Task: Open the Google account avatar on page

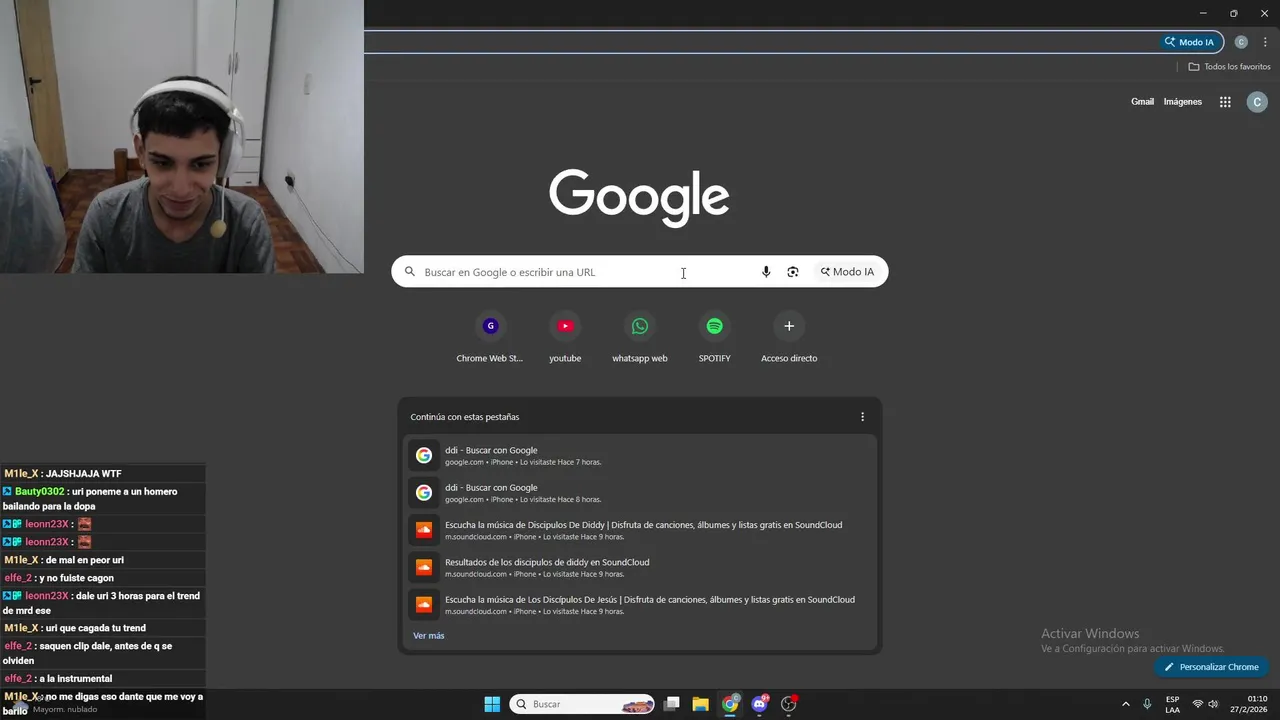Action: click(1257, 102)
